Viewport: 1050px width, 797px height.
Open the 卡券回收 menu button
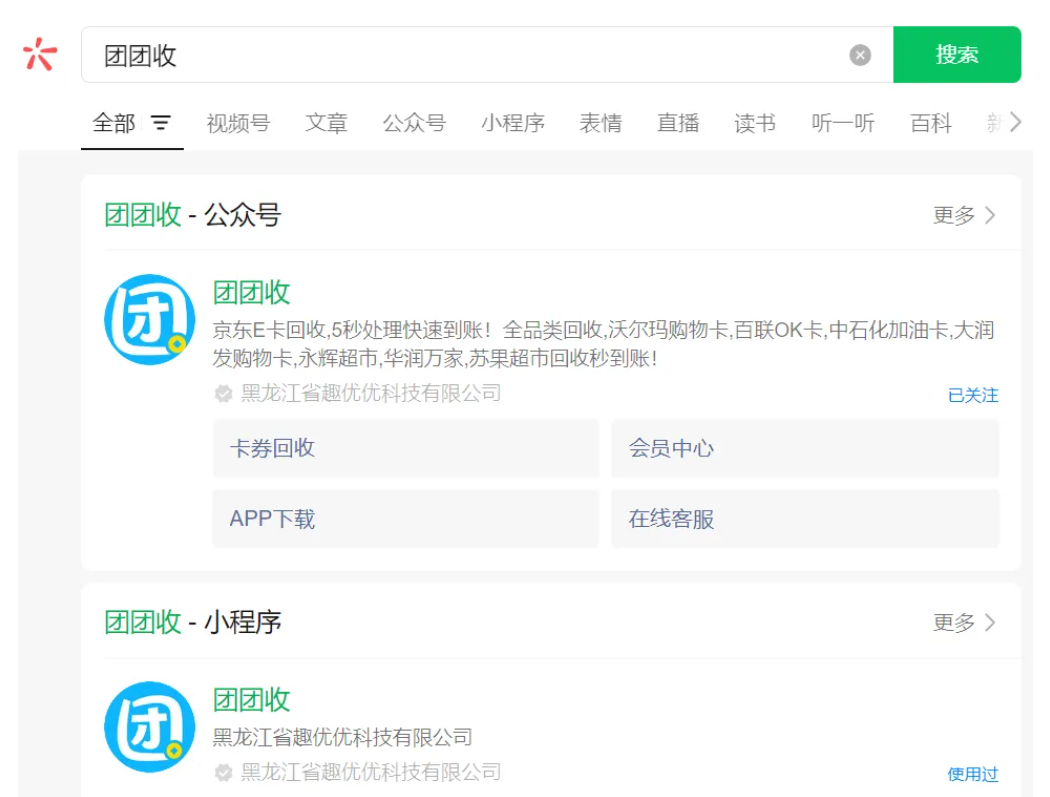(405, 448)
